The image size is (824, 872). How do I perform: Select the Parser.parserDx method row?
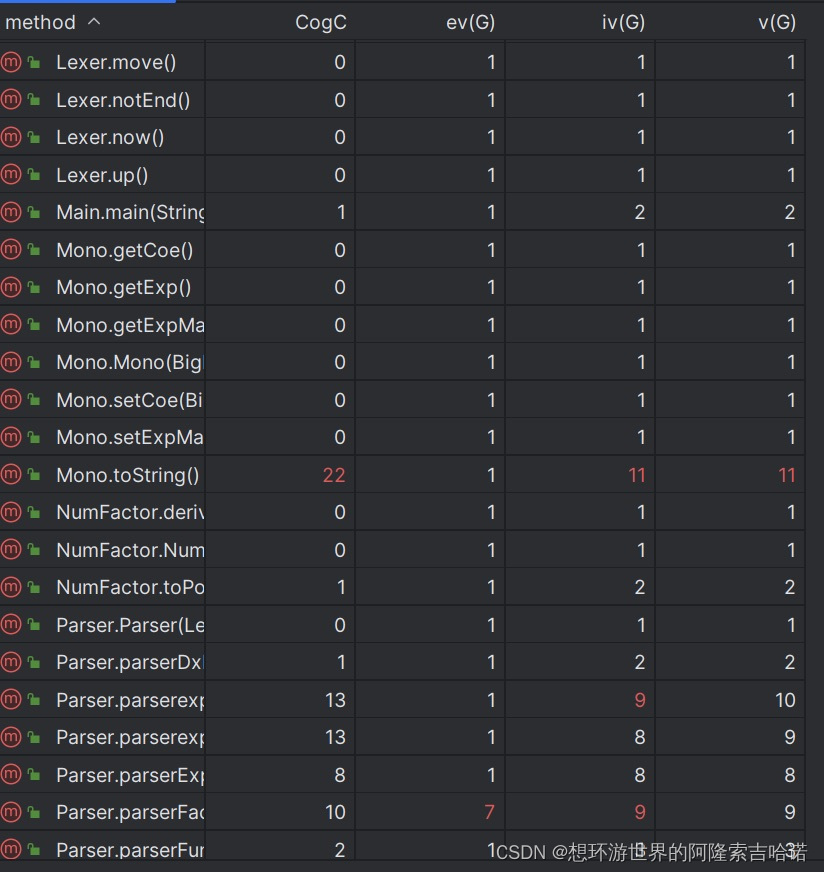403,662
